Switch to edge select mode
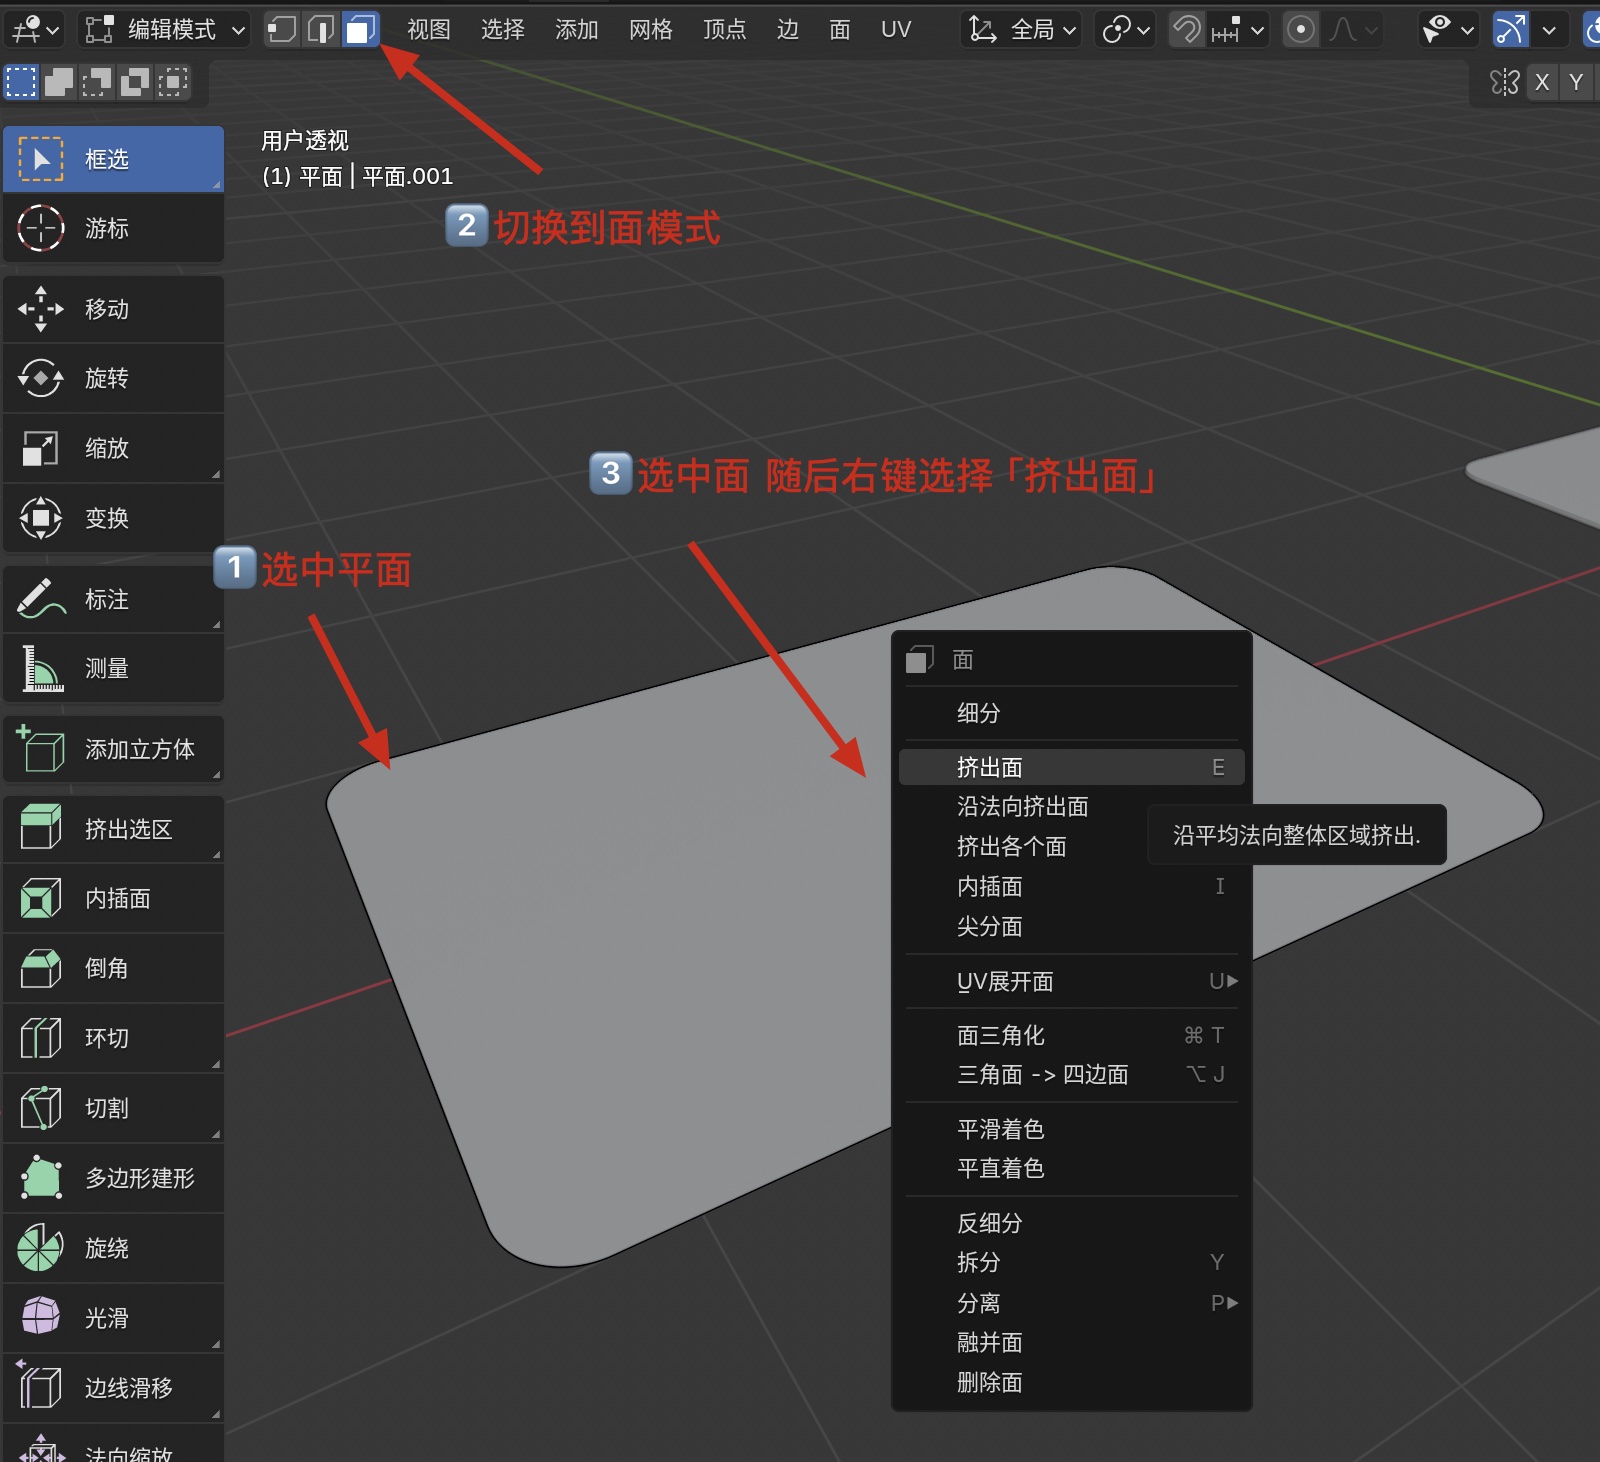 [320, 30]
